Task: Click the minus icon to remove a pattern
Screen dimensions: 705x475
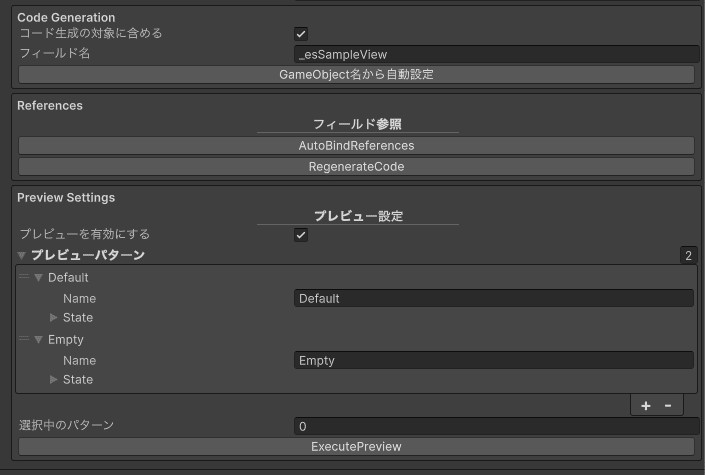Action: (668, 405)
